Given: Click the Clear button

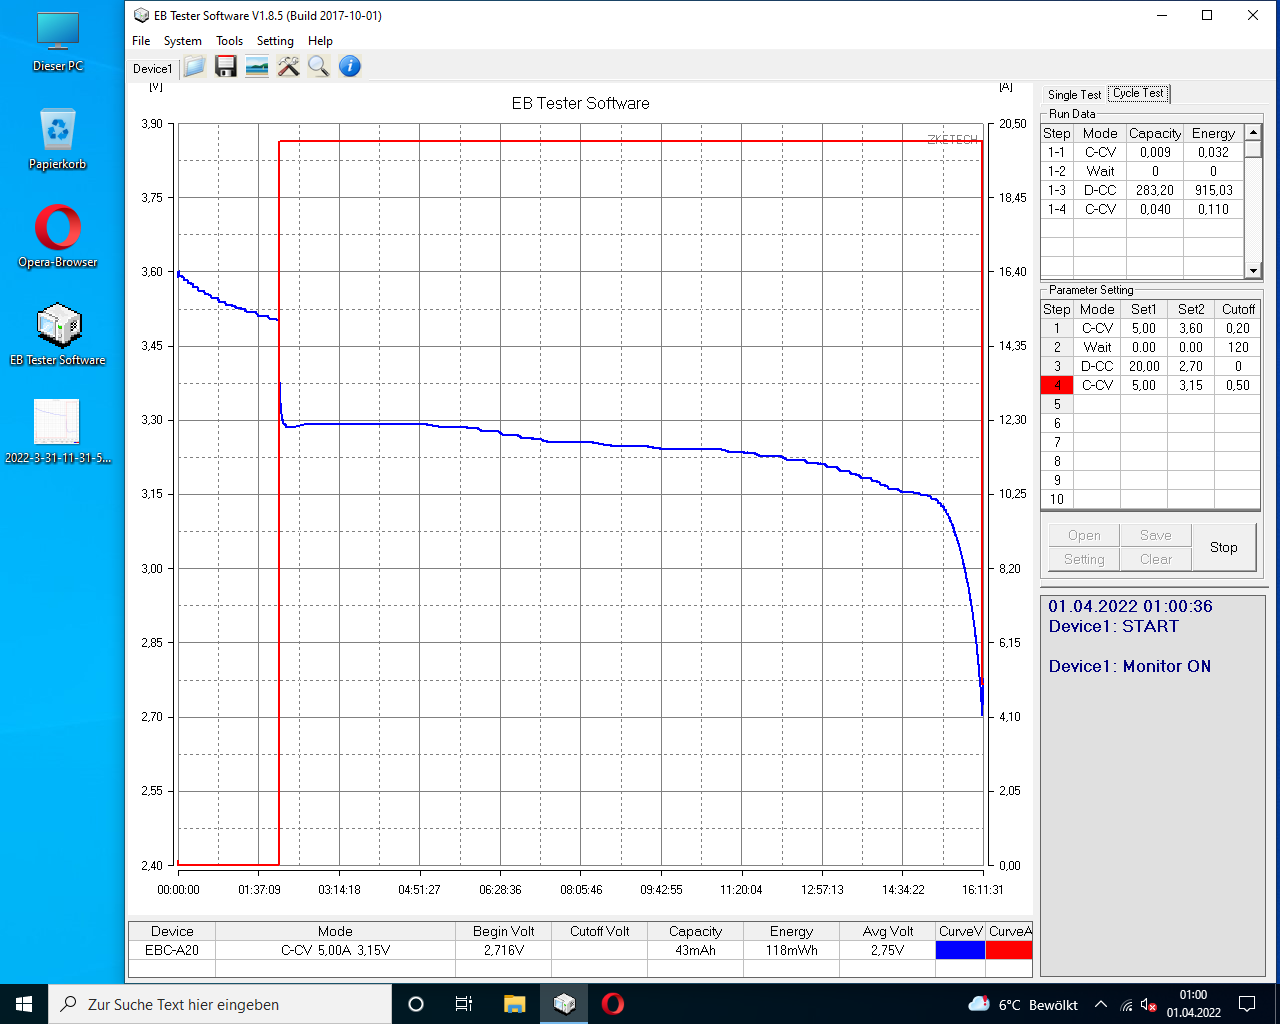Looking at the screenshot, I should 1155,559.
